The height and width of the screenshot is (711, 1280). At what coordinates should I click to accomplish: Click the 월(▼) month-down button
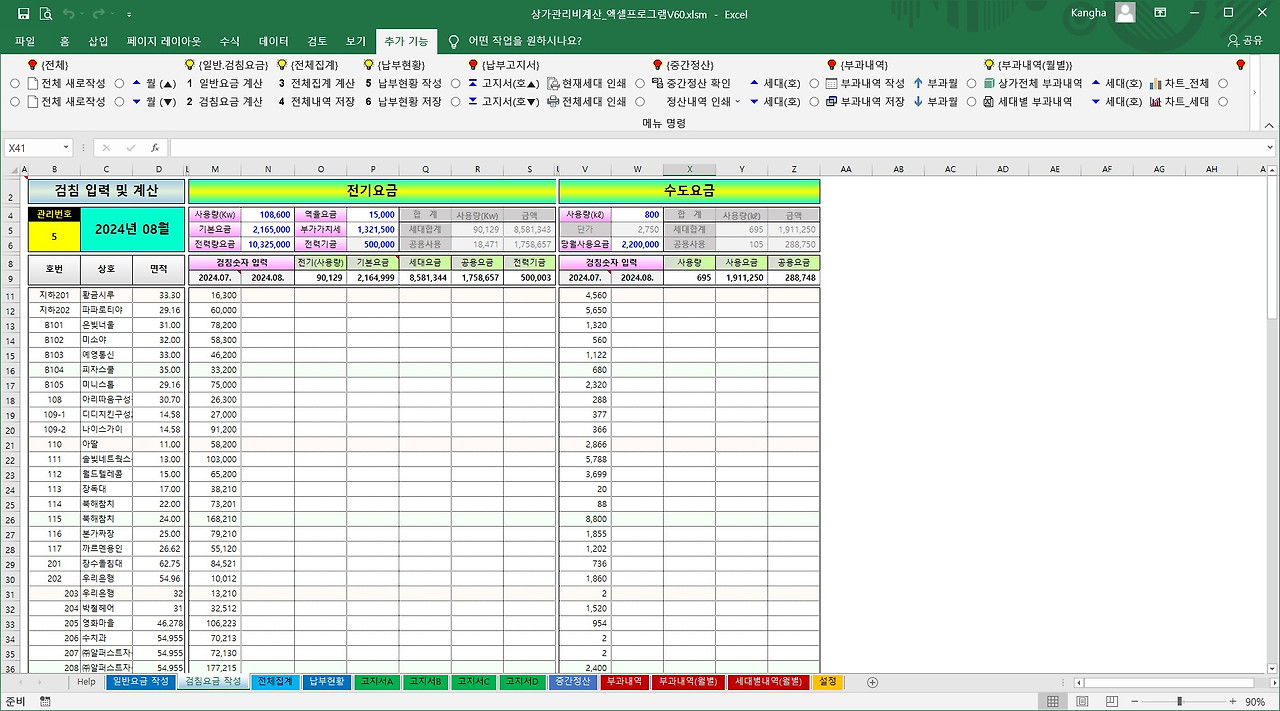[x=154, y=101]
